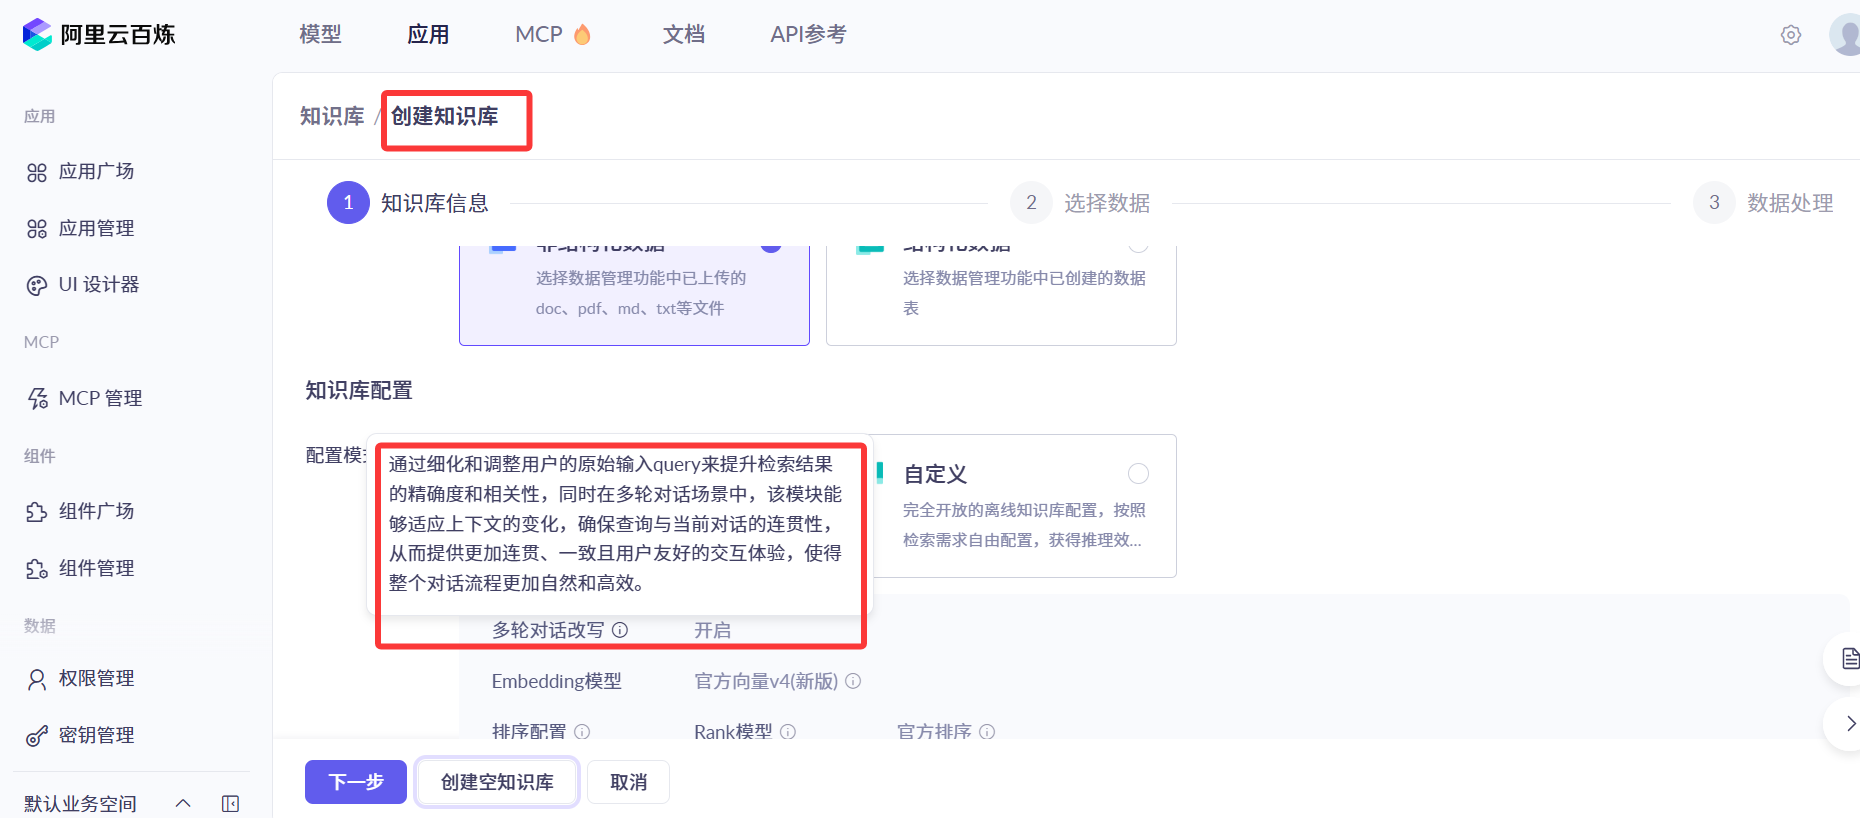The width and height of the screenshot is (1860, 818).
Task: Open MCP 管理 in sidebar
Action: click(100, 398)
